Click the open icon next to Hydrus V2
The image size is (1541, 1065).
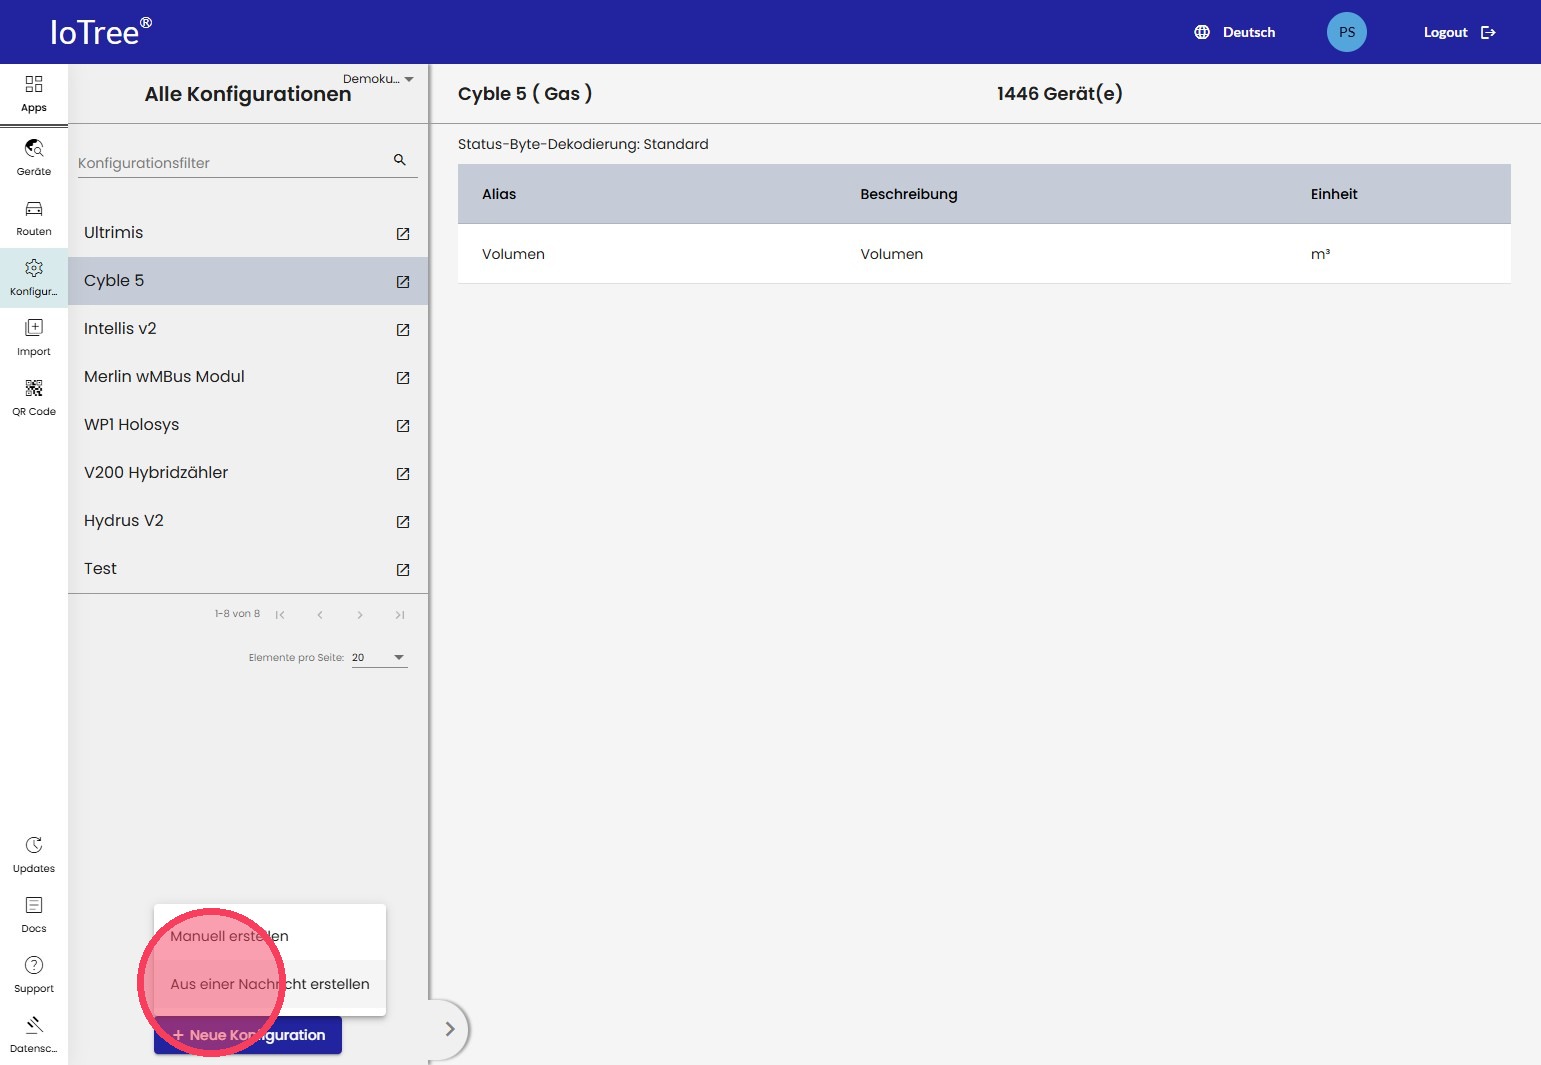(x=403, y=522)
